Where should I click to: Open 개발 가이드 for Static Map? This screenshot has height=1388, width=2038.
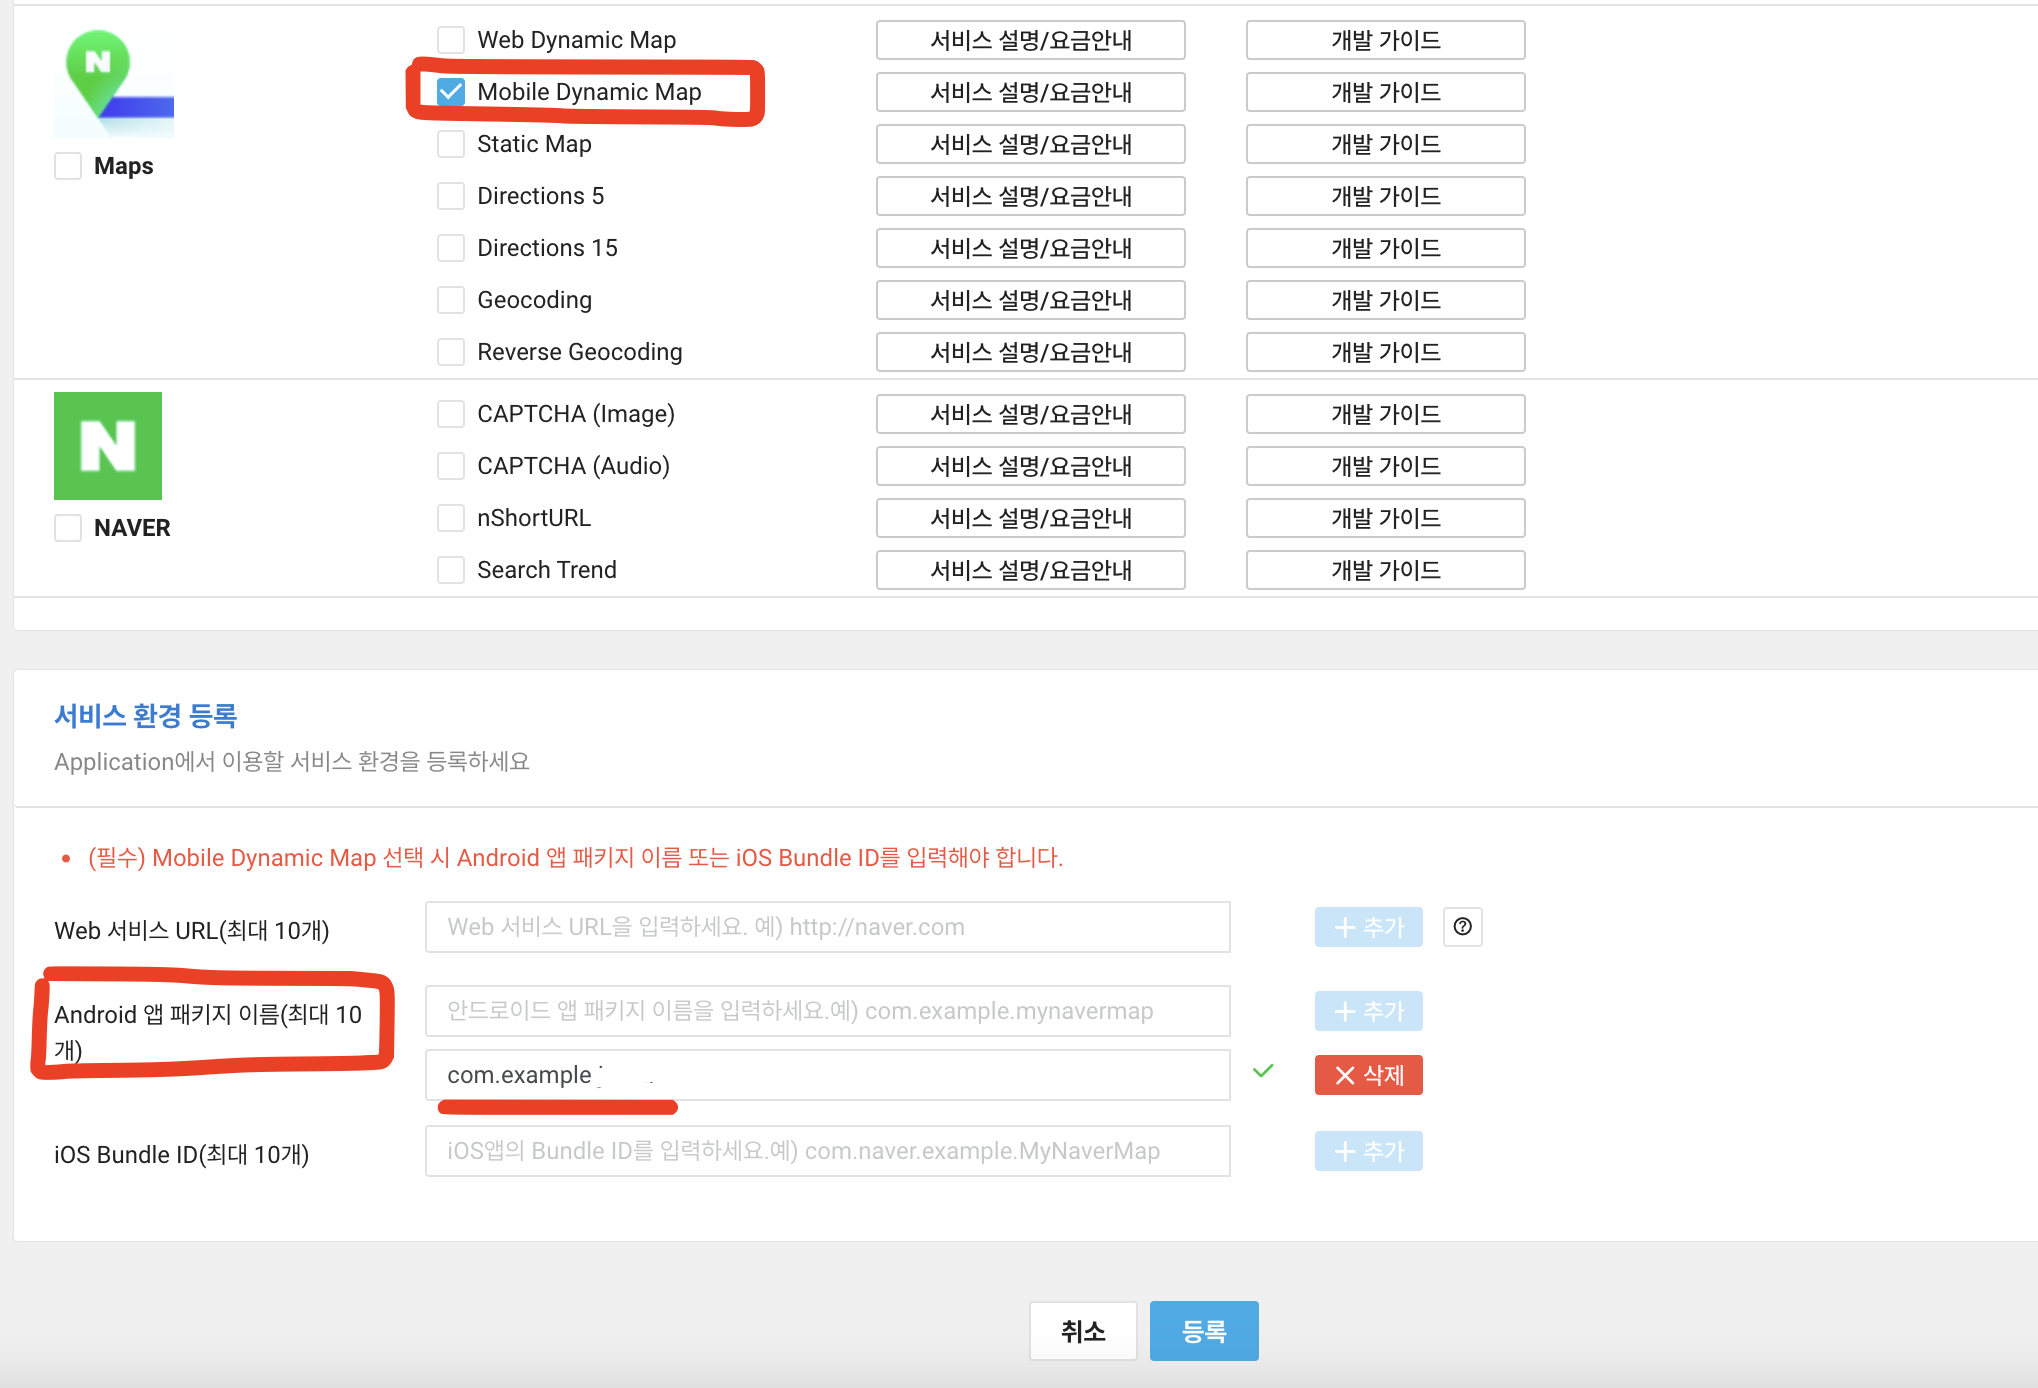(1385, 144)
